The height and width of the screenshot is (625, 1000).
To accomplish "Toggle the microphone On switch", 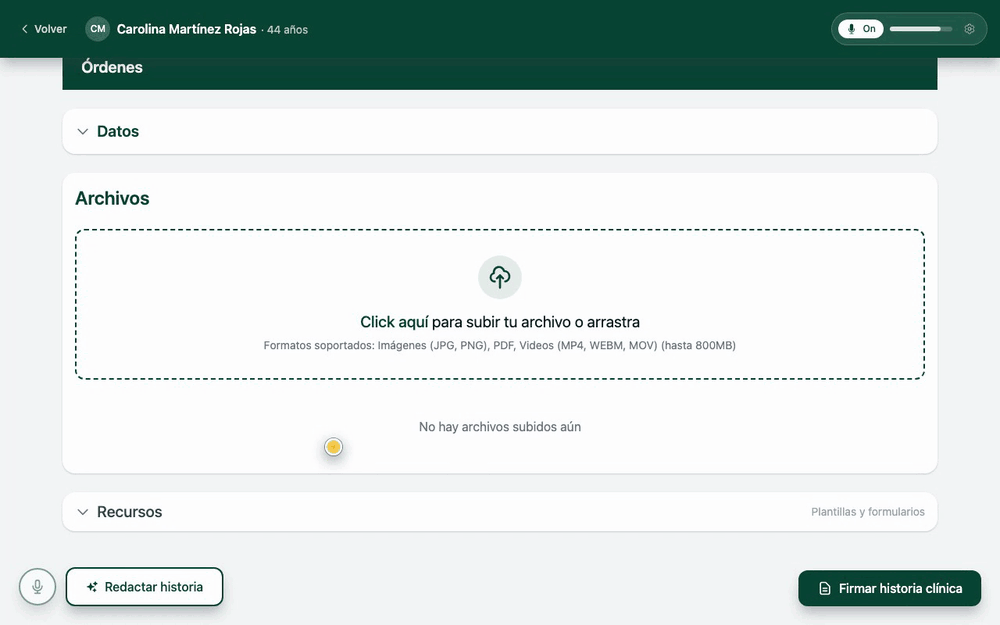I will [860, 29].
